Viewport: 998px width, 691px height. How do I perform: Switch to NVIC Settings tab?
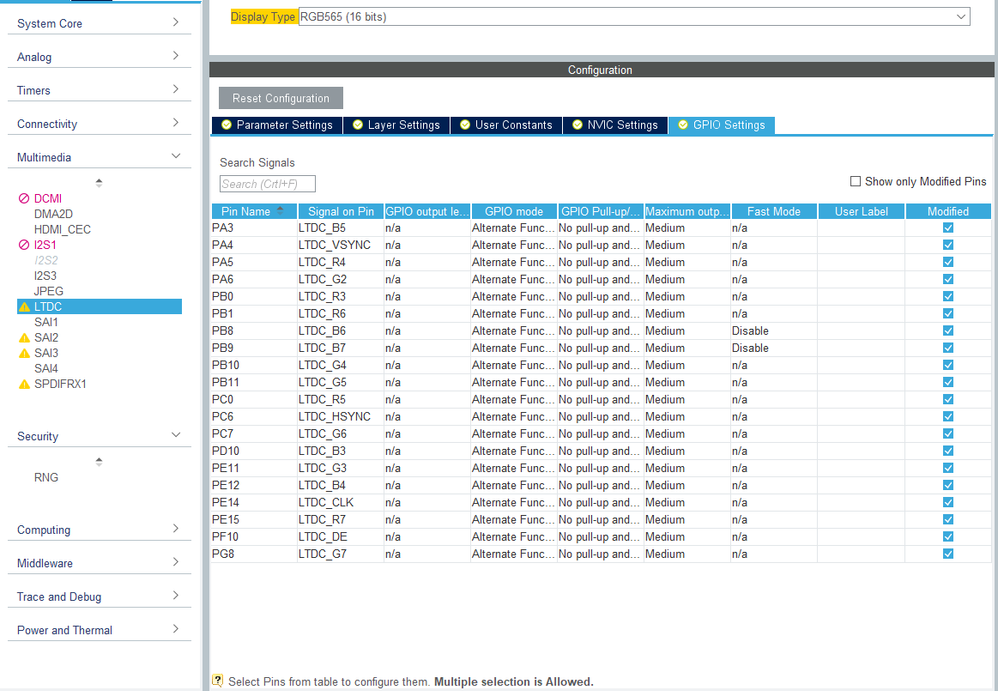point(615,125)
